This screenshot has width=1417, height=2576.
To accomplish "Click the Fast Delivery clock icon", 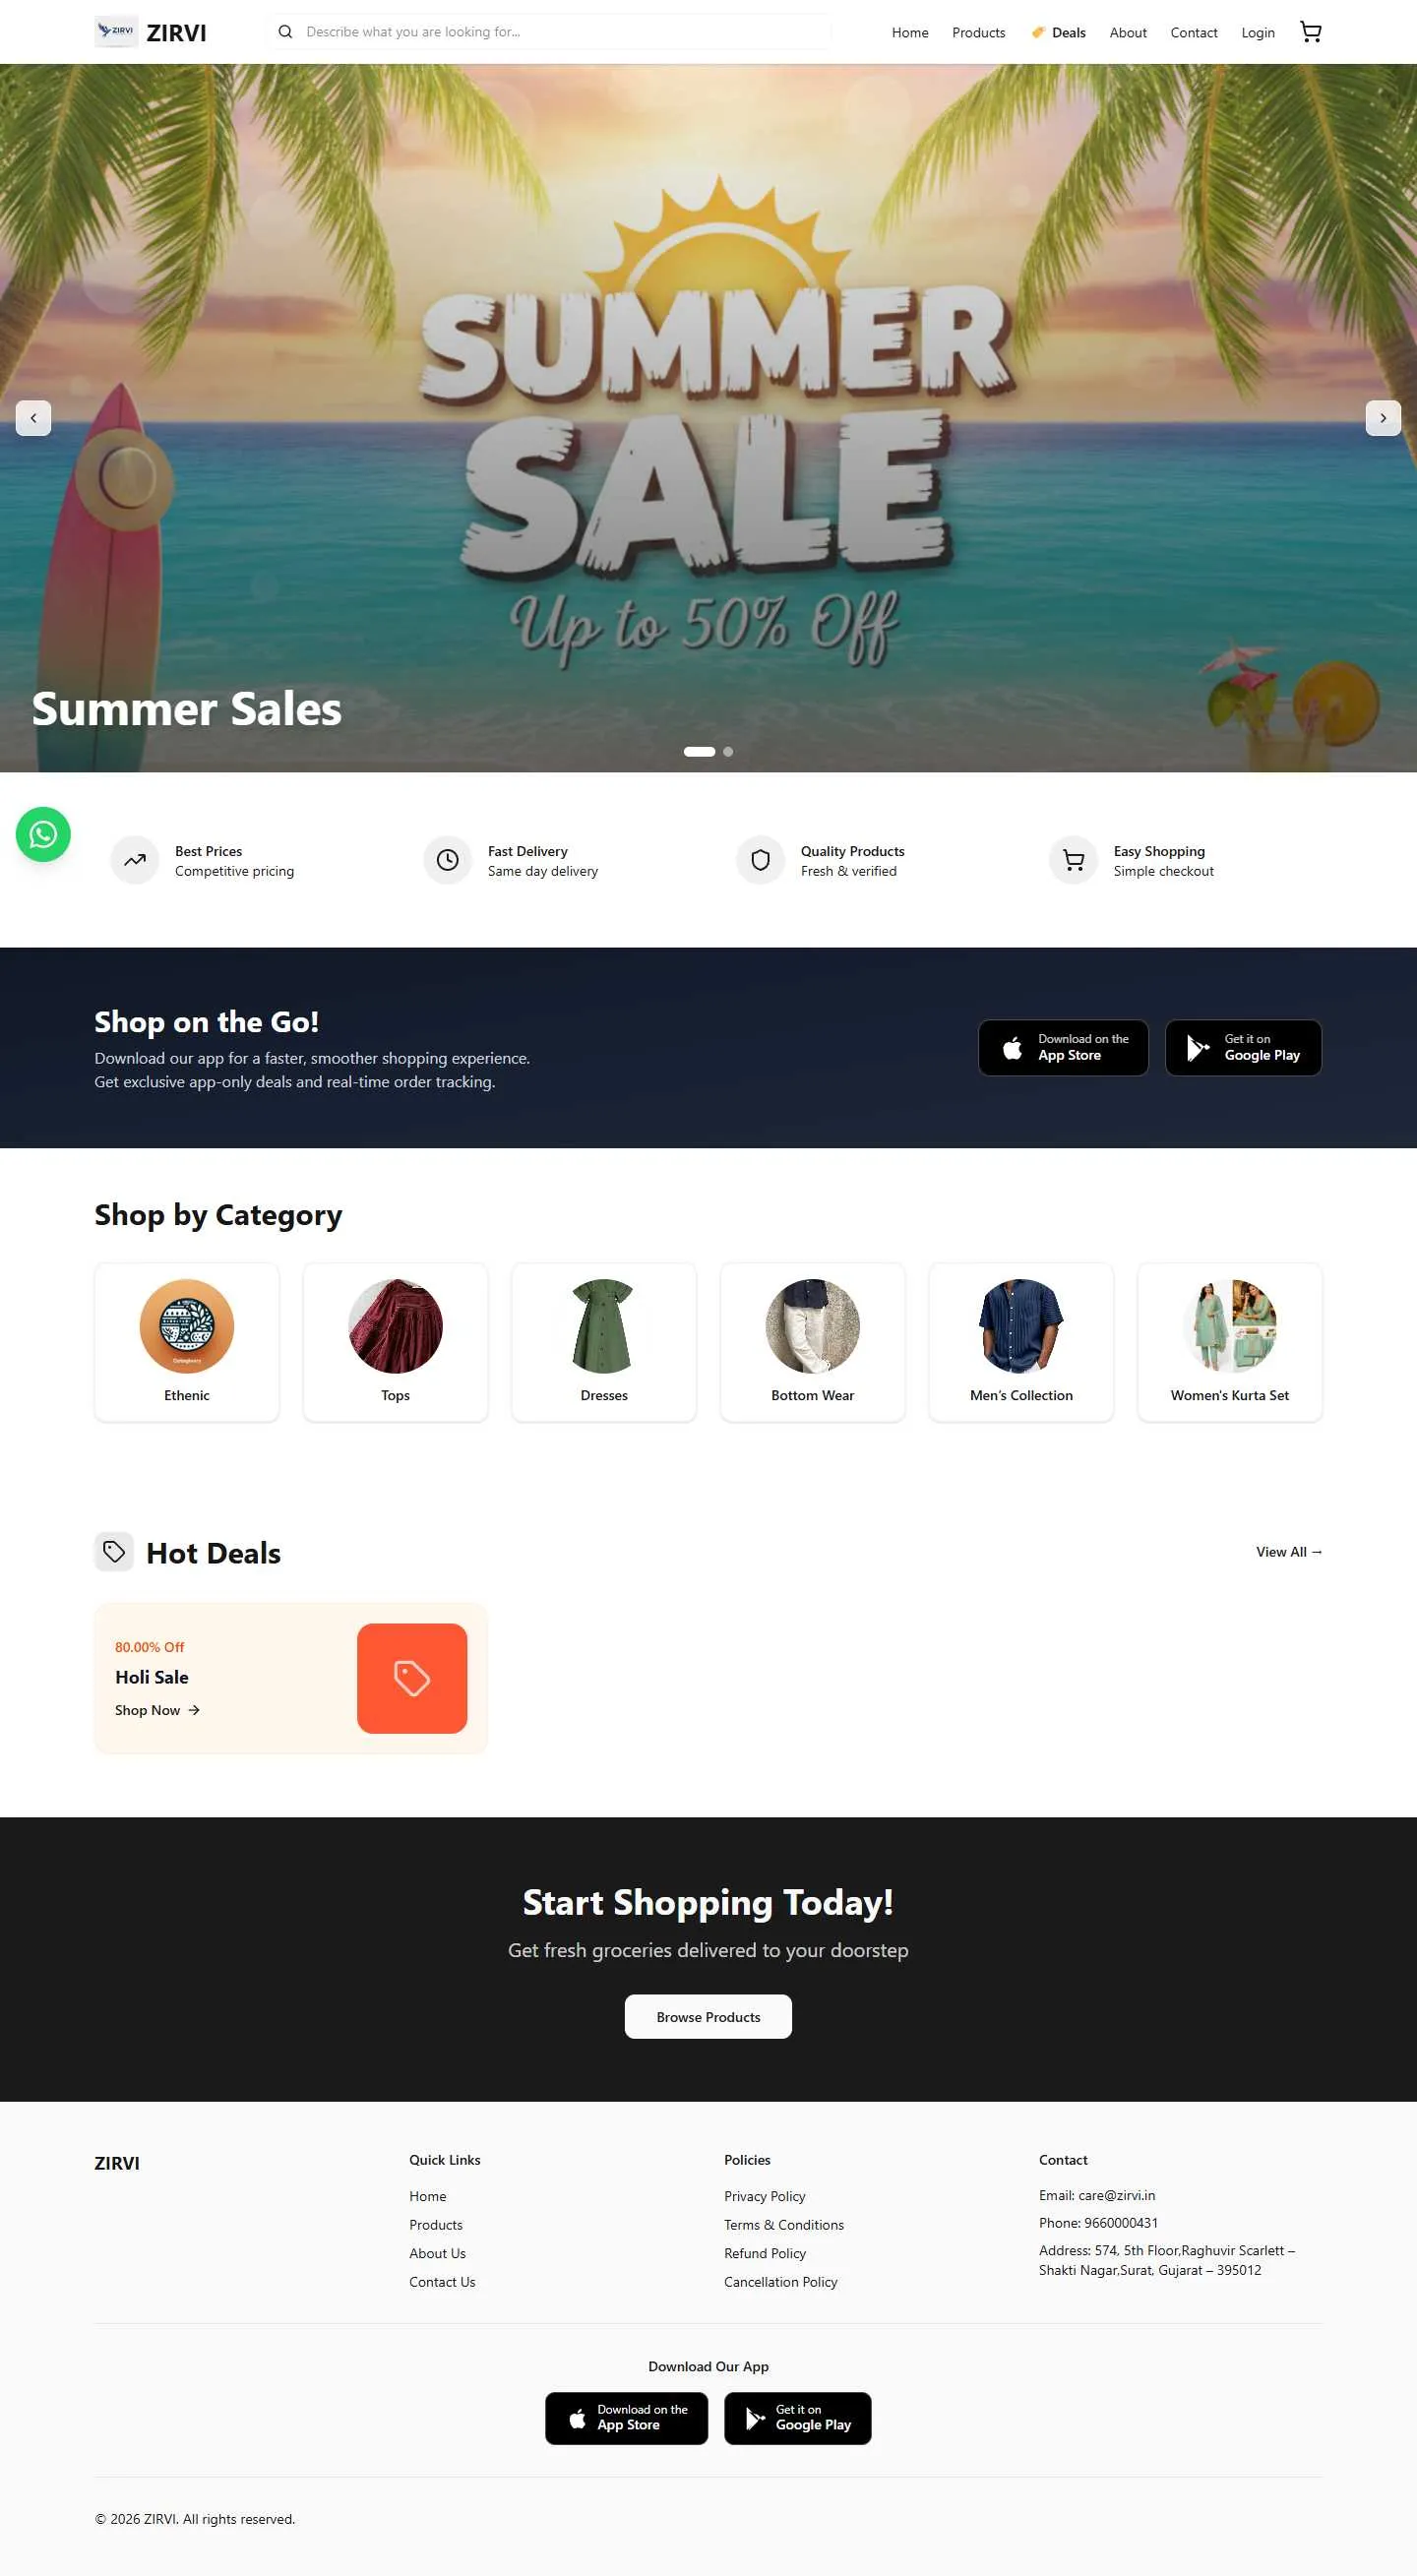I will click(448, 860).
